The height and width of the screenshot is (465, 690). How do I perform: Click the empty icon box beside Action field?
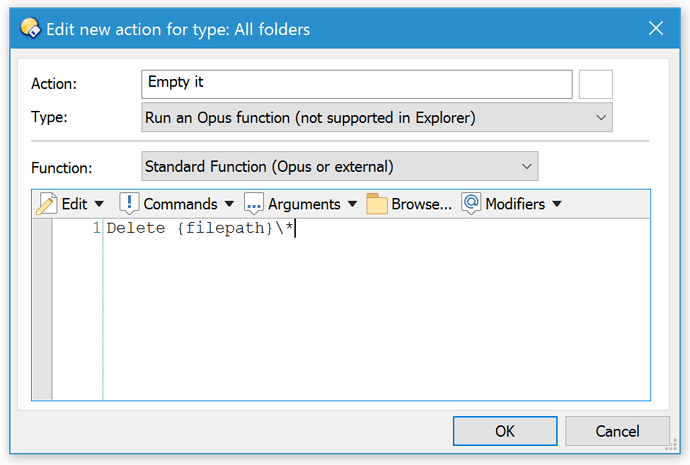pos(595,84)
